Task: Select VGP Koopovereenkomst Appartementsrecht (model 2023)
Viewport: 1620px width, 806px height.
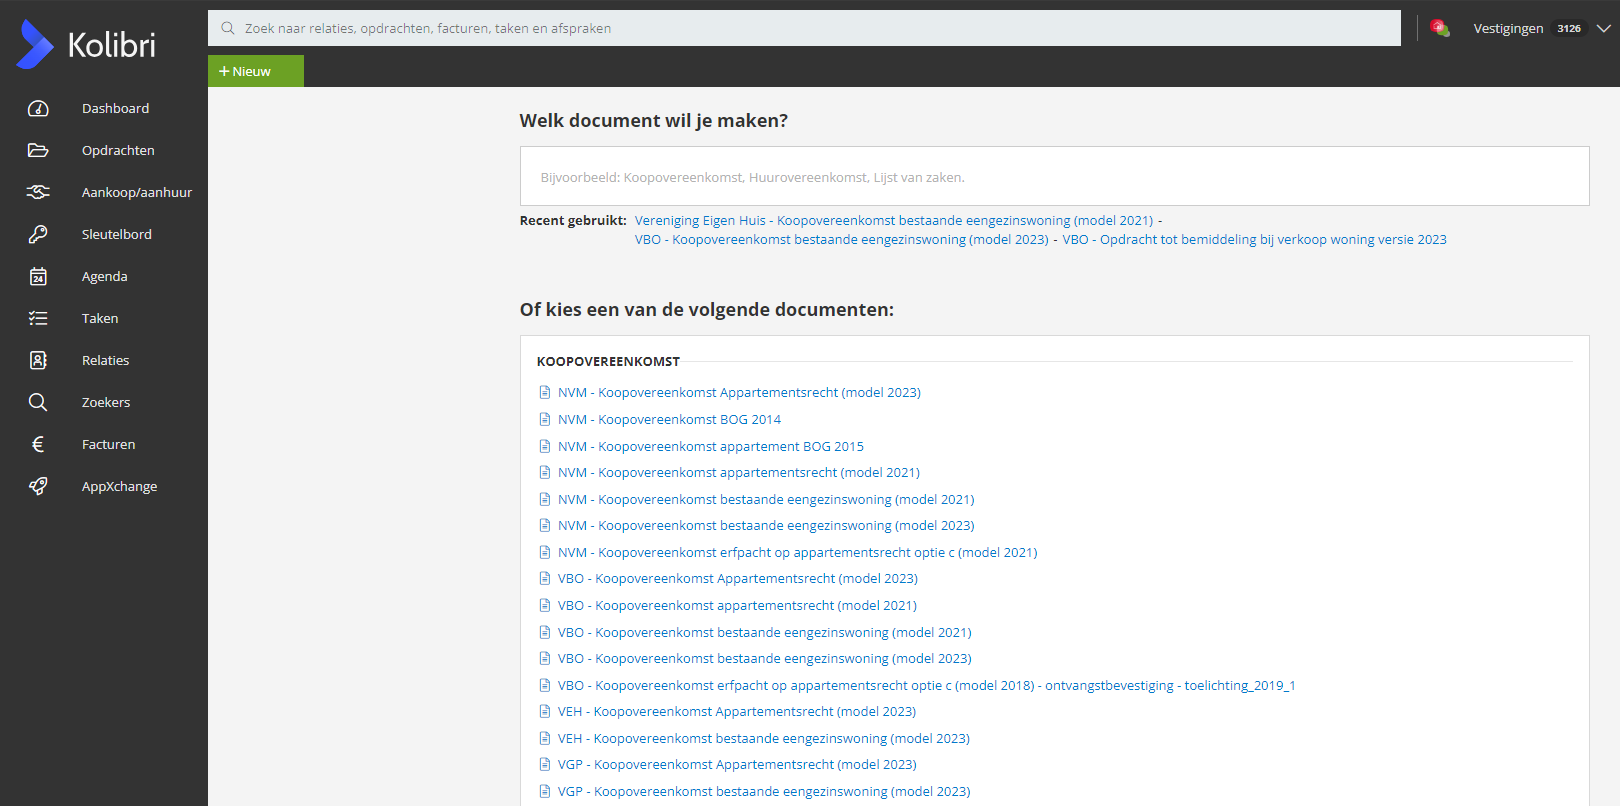Action: click(x=737, y=764)
